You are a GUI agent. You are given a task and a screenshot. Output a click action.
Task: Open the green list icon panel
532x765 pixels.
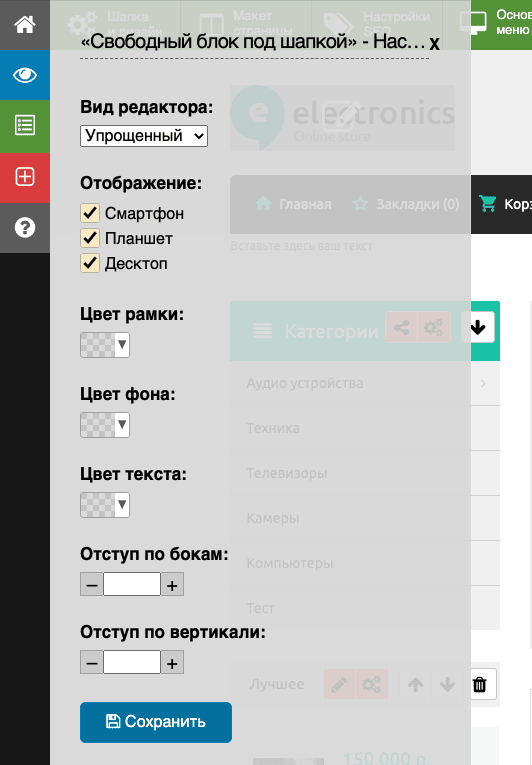24,126
